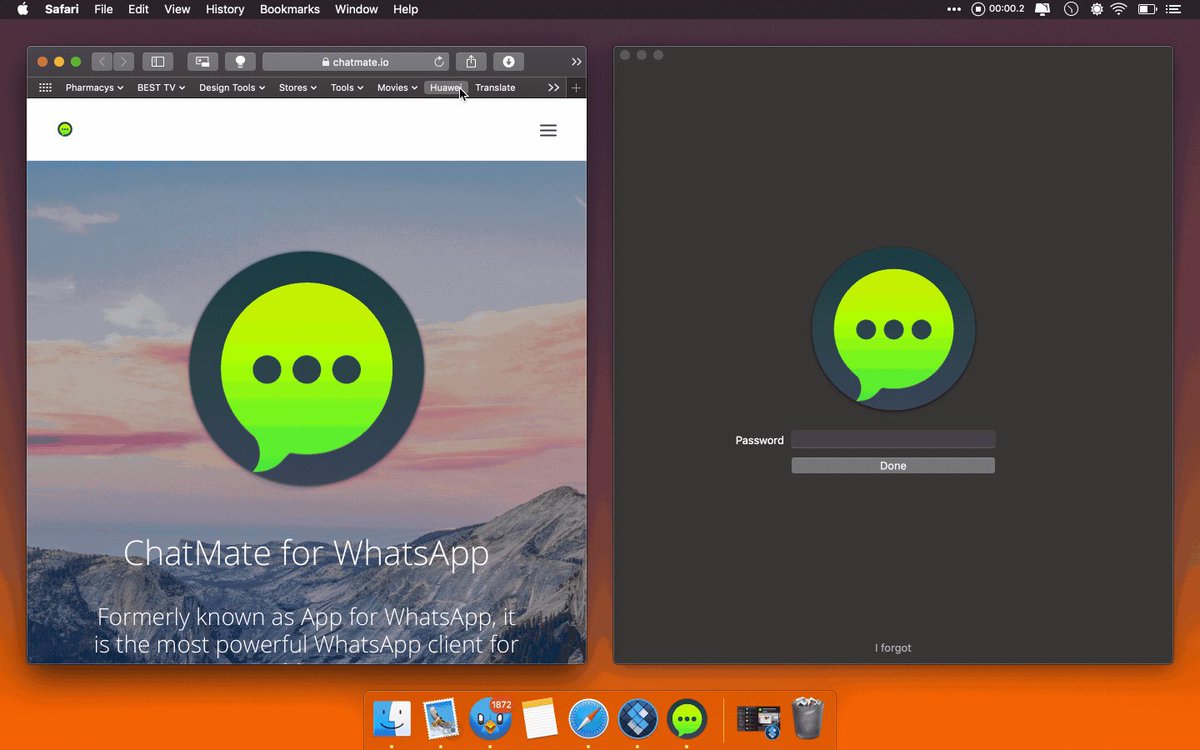Viewport: 1200px width, 750px height.
Task: Open the Trash in the Dock
Action: [x=807, y=718]
